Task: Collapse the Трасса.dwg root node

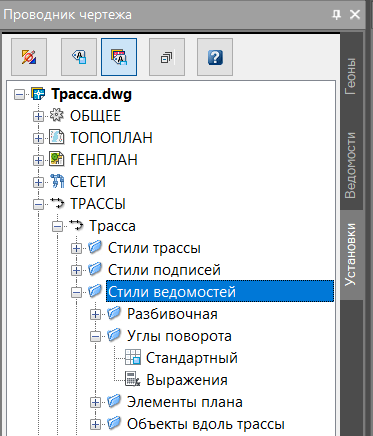Action: [19, 95]
